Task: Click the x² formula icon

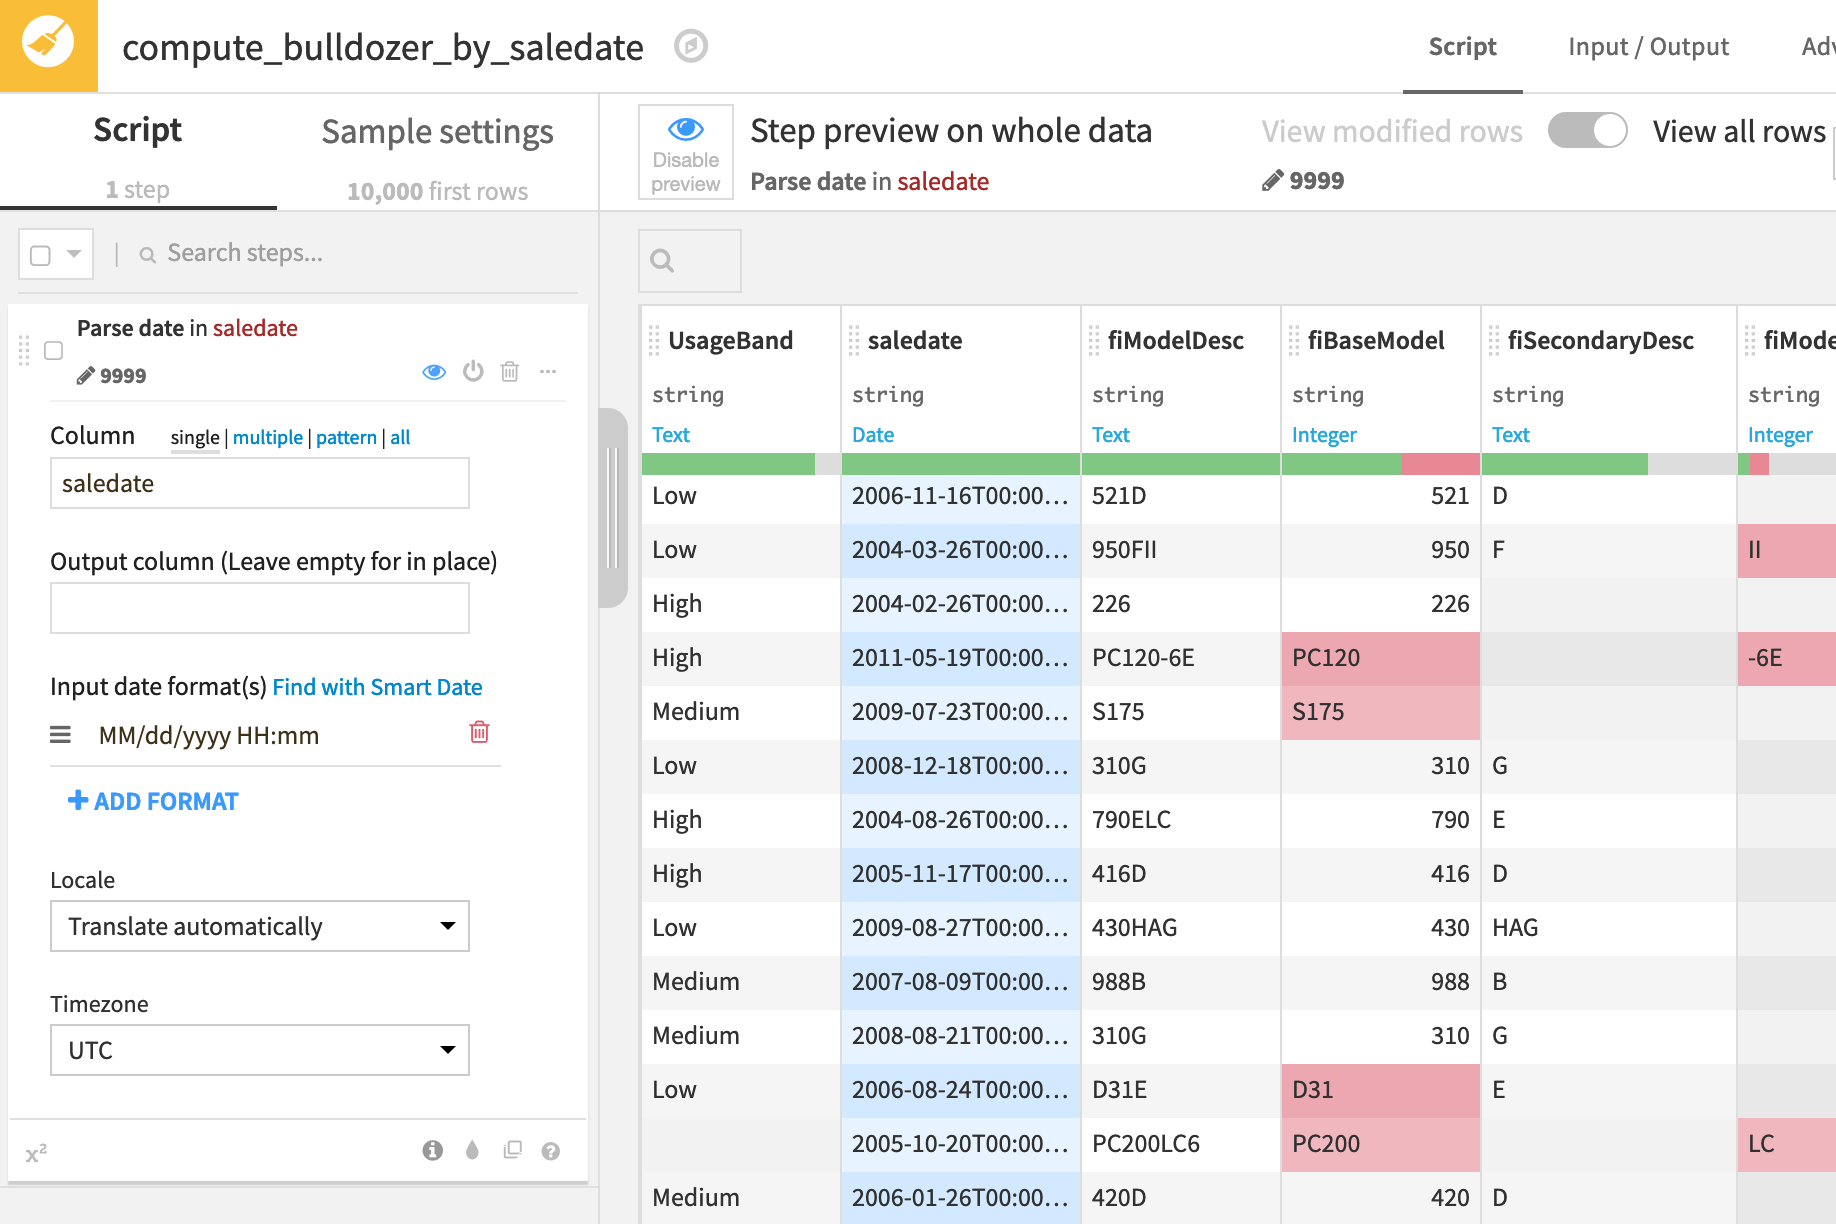Action: tap(38, 1152)
